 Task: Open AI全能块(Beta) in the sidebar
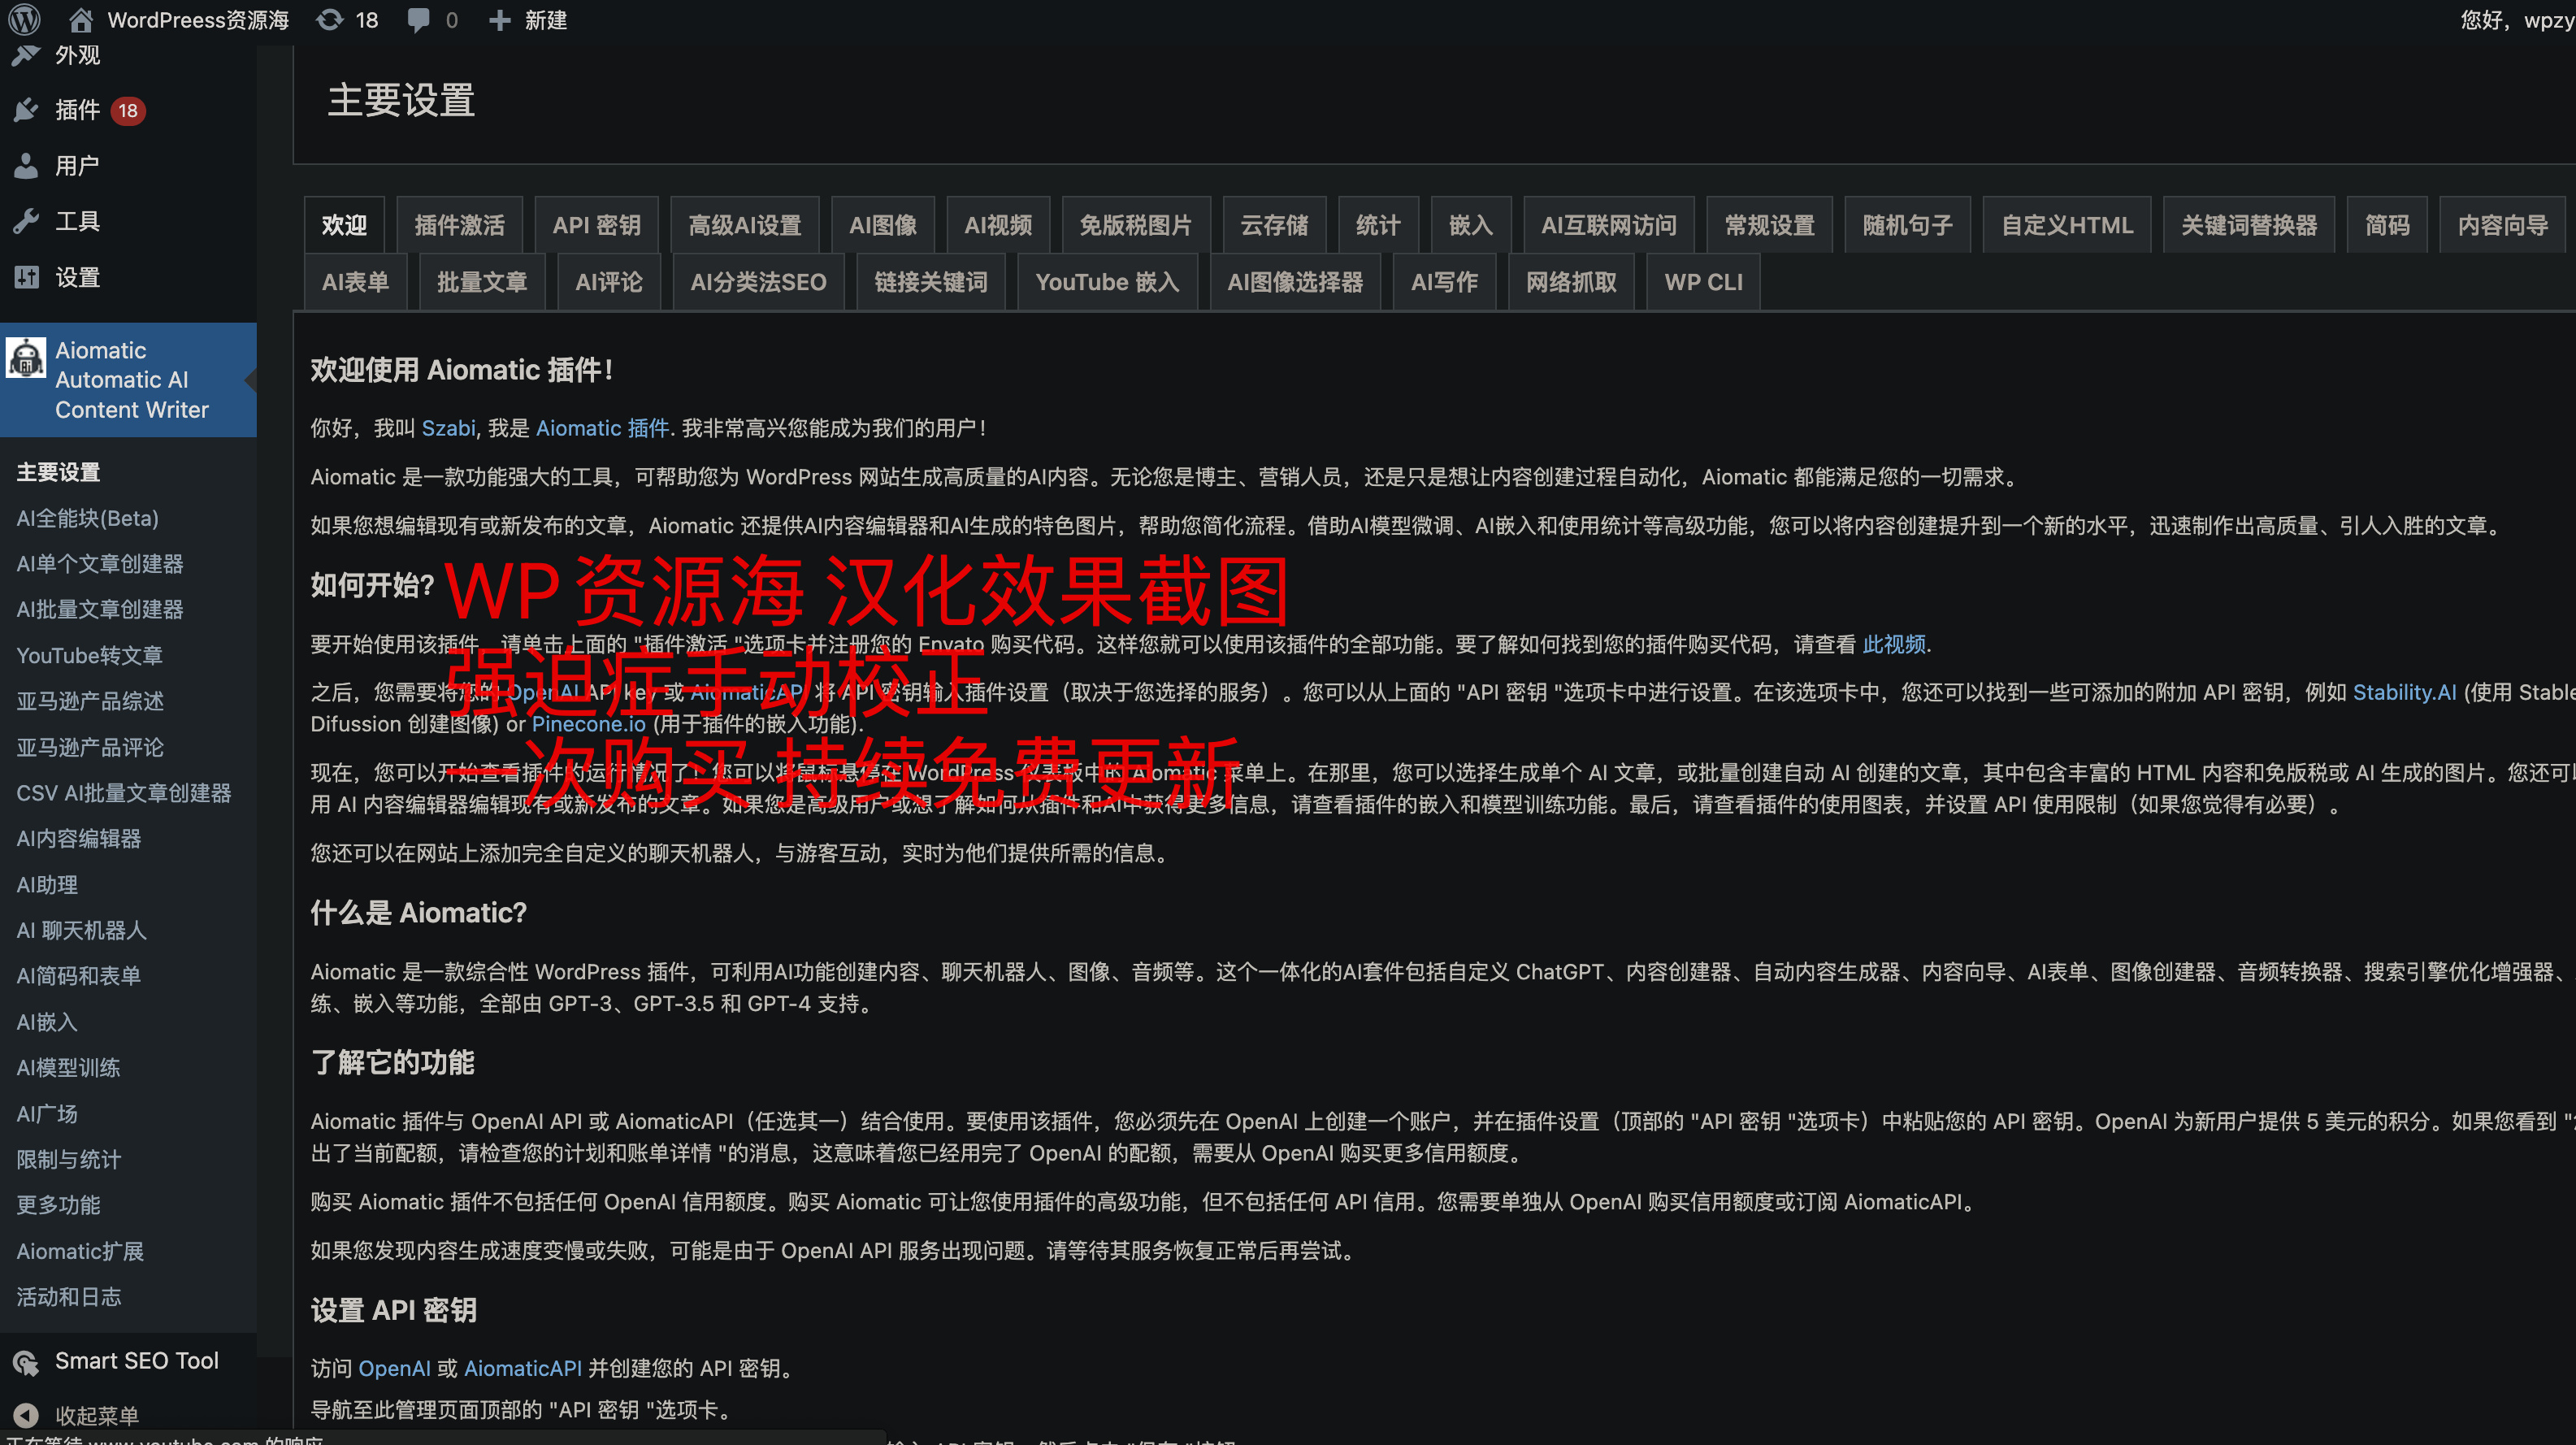(x=87, y=518)
